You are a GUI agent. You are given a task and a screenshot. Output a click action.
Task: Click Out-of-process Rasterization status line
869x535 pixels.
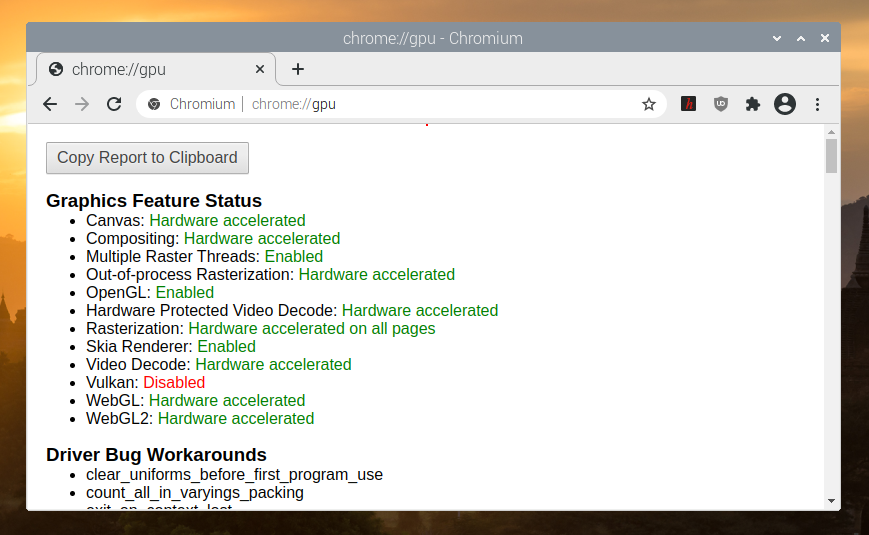coord(270,274)
